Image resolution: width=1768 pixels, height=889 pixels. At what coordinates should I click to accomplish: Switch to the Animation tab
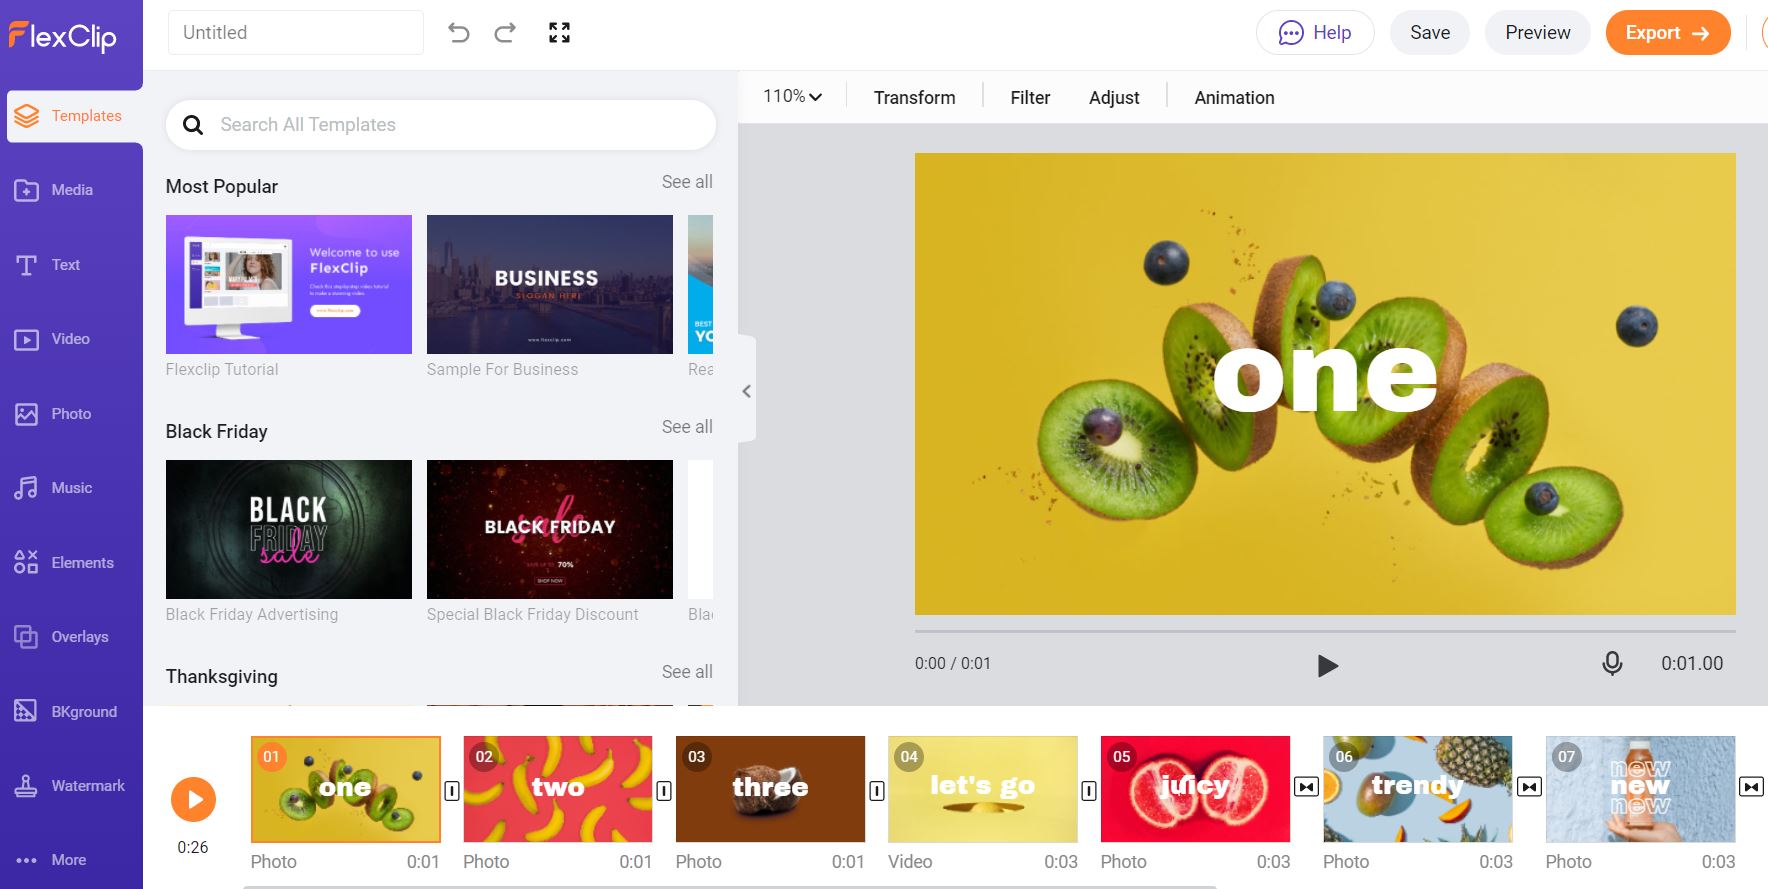(1234, 98)
